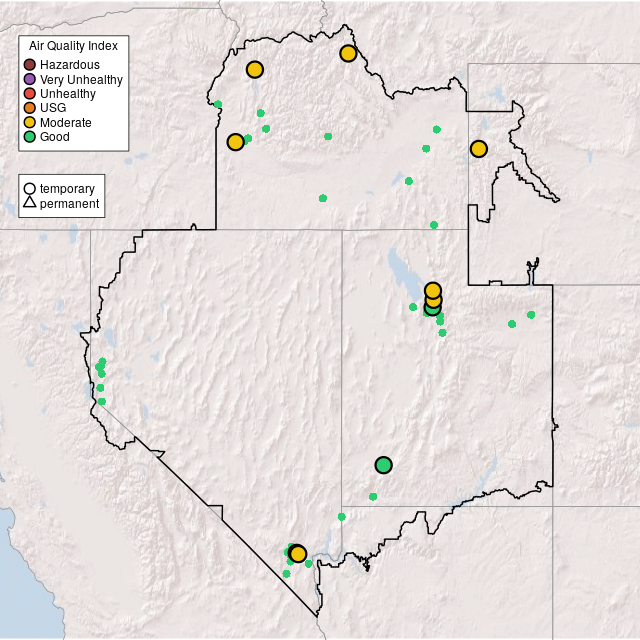Click the large green Good monitor in southern Utah
The image size is (640, 640).
[x=383, y=465]
